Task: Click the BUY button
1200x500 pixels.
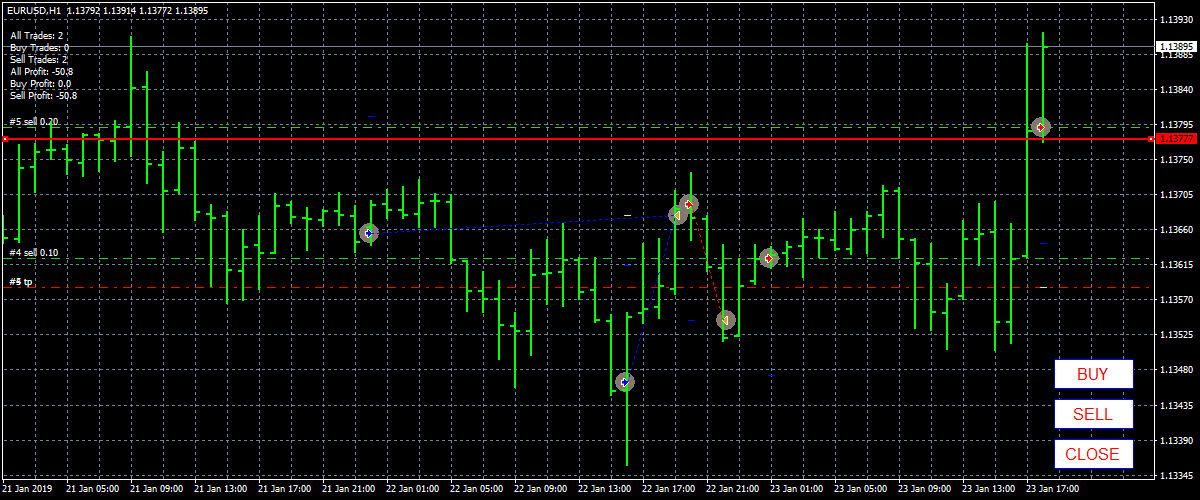Action: [x=1093, y=374]
